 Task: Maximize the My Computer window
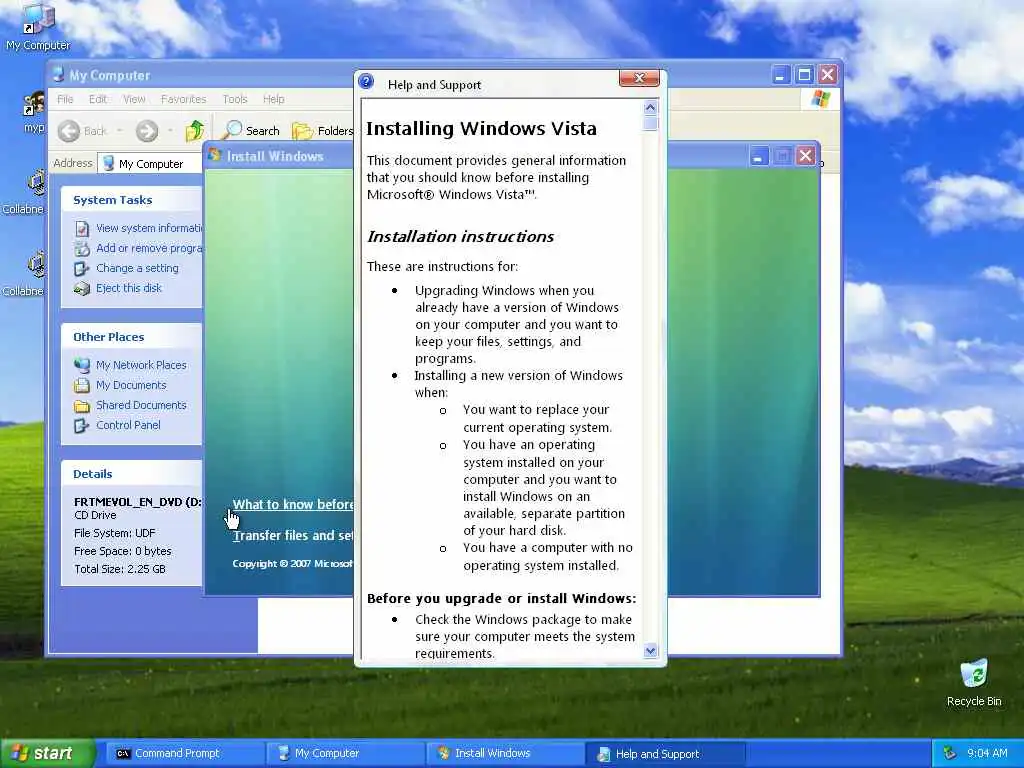(804, 75)
